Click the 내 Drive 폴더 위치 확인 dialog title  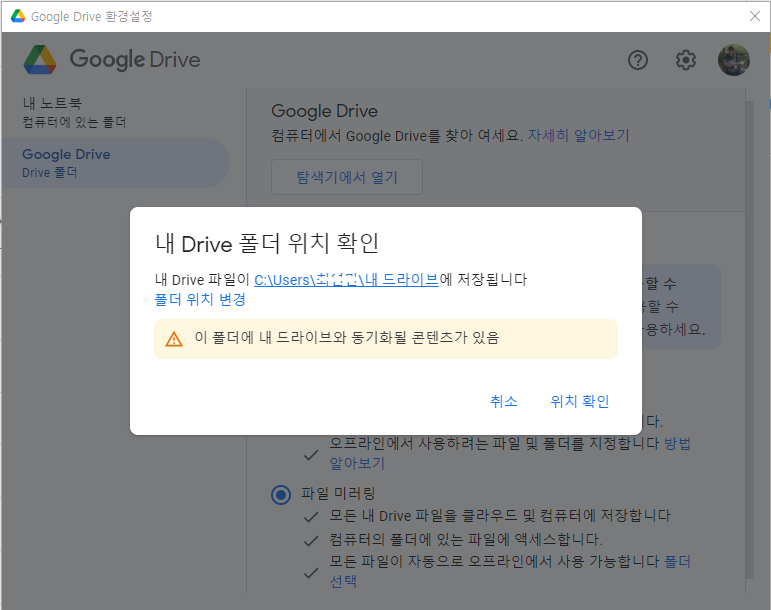click(267, 244)
